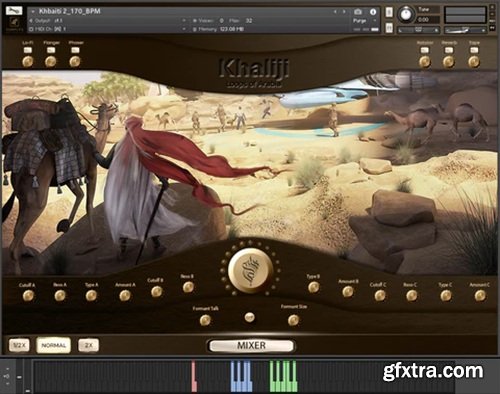Click the Formant Size knob

pos(294,320)
